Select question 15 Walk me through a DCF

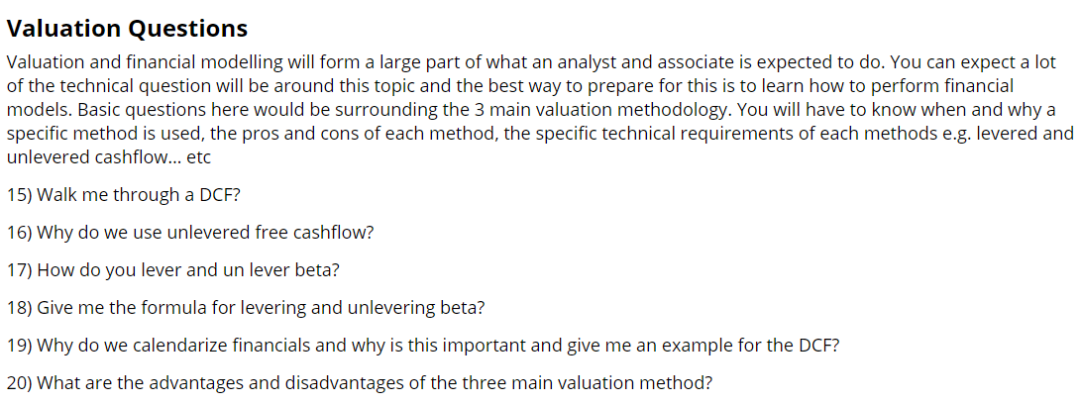tap(124, 195)
